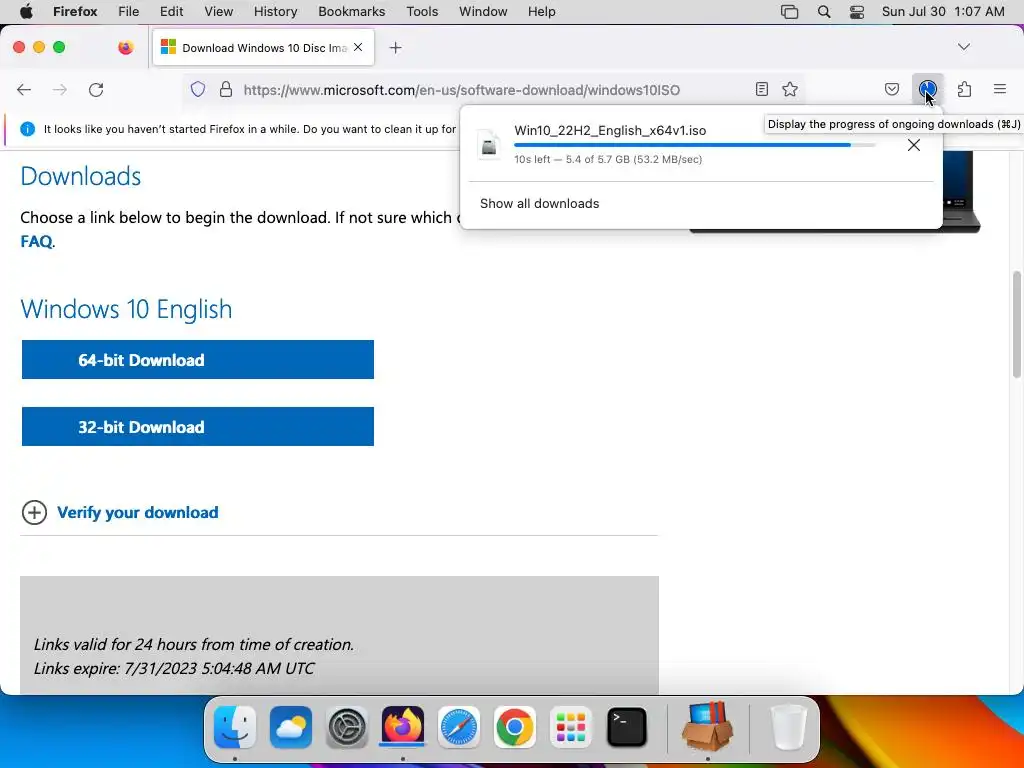Open the downloads toolbar button
The height and width of the screenshot is (768, 1024).
[927, 89]
